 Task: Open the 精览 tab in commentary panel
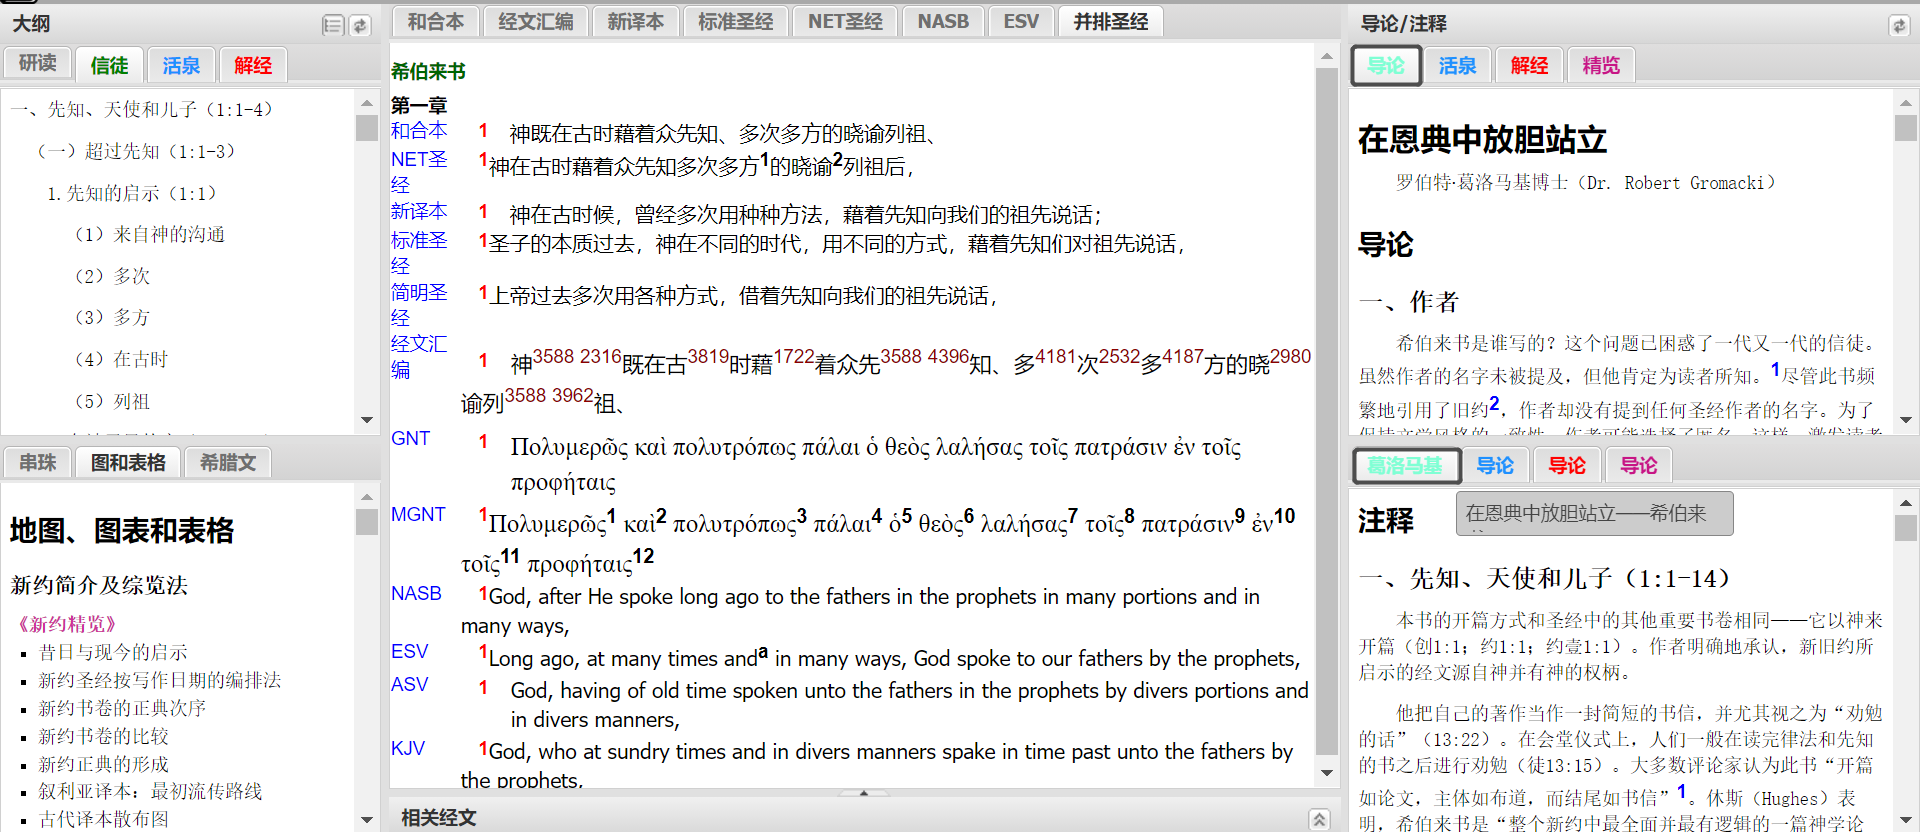1600,65
